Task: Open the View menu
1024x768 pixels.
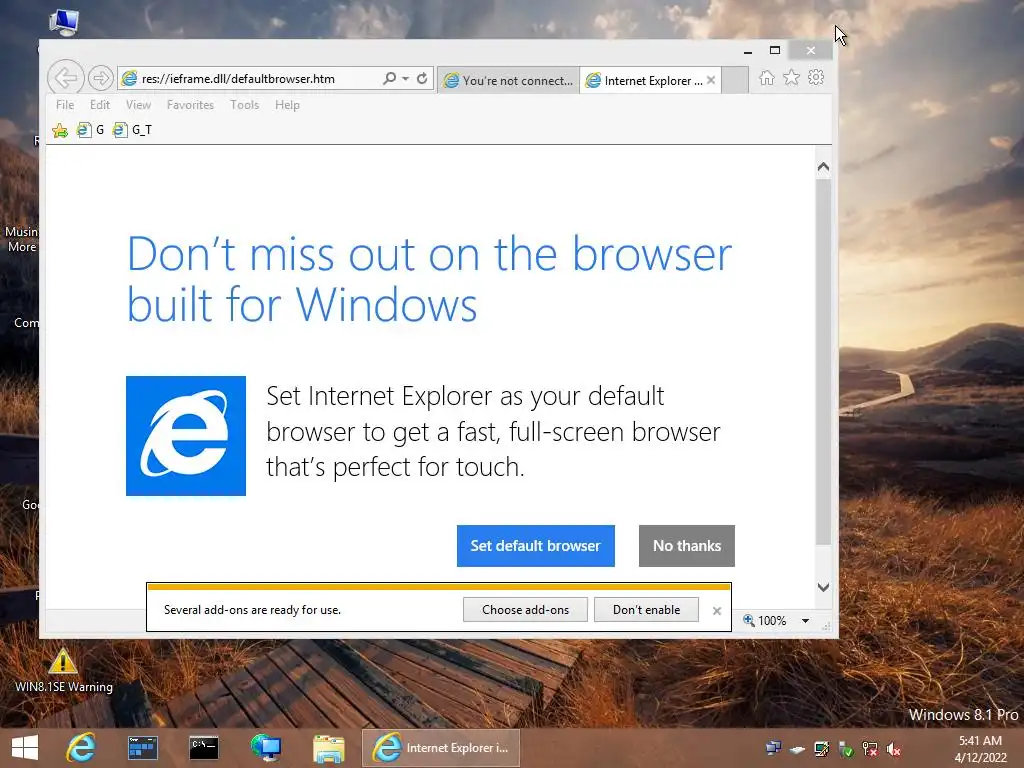Action: pos(138,104)
